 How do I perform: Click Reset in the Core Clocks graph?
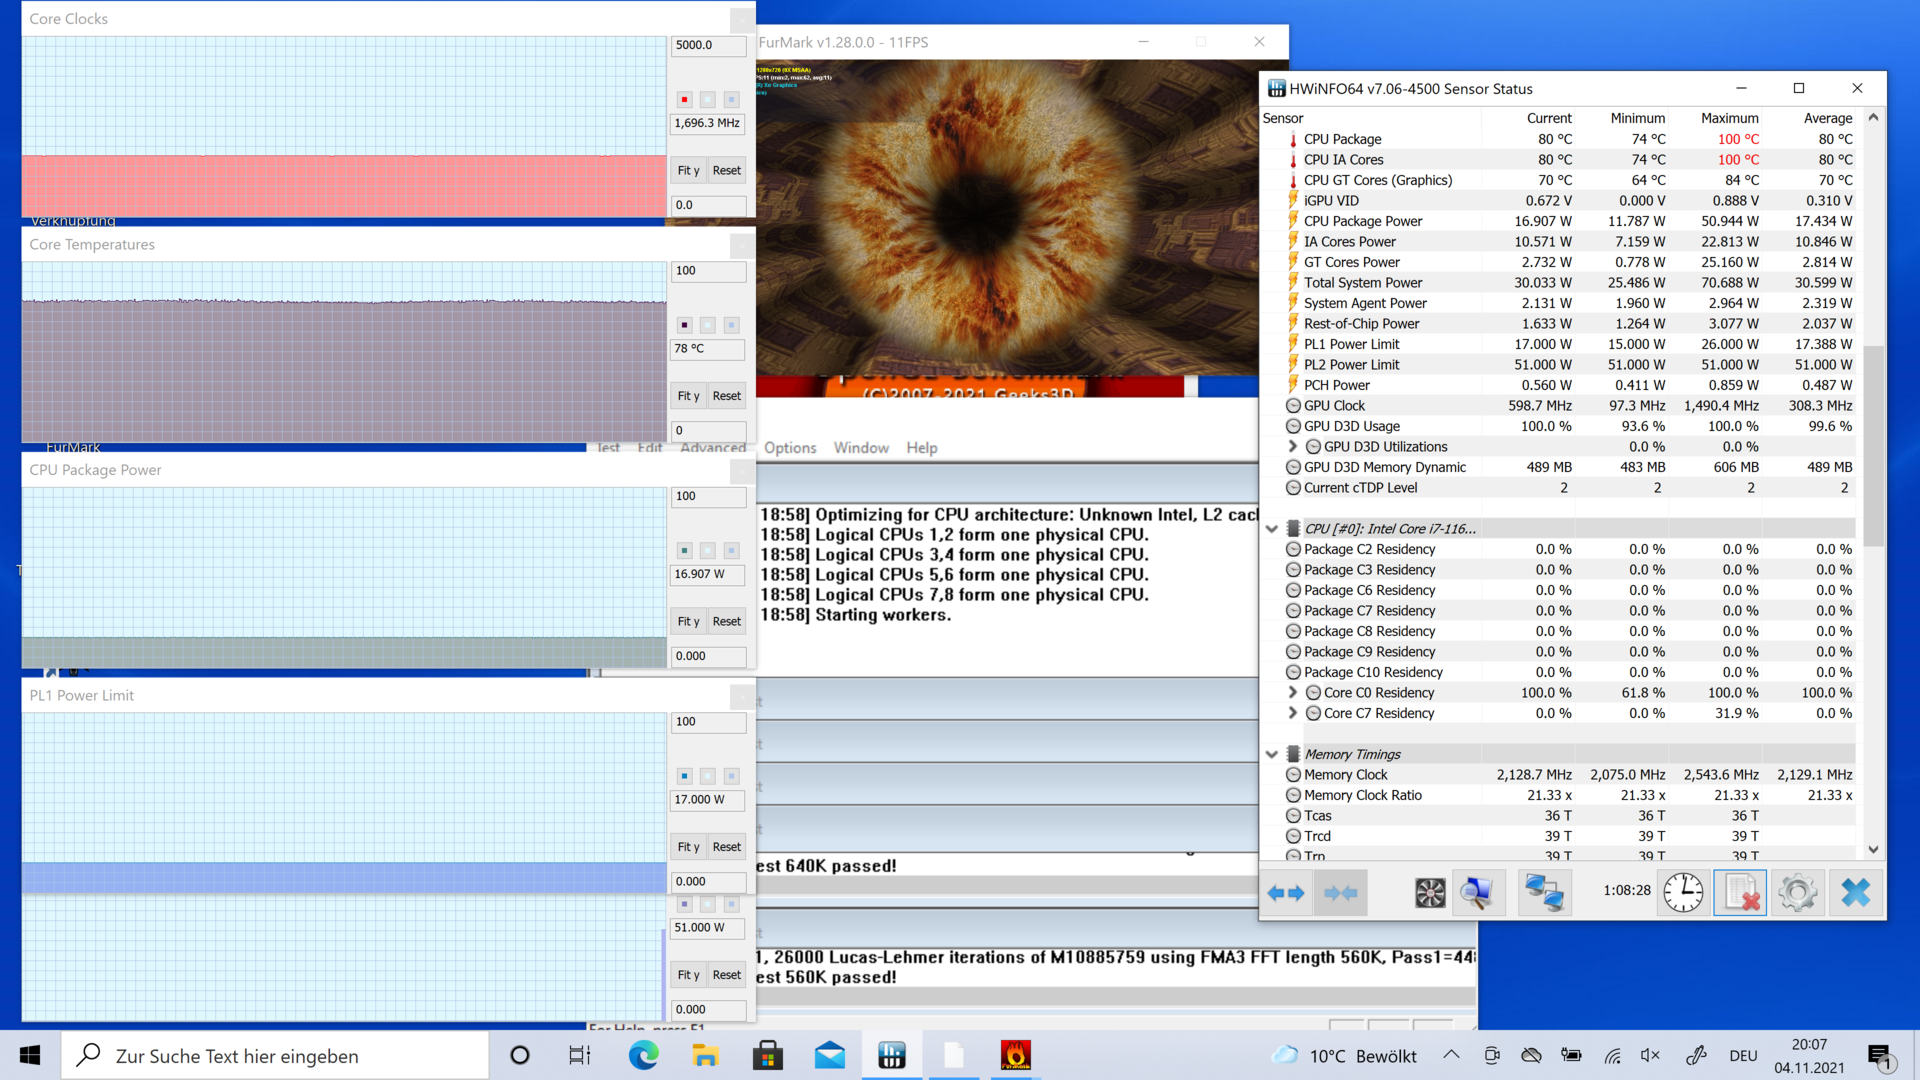(727, 171)
